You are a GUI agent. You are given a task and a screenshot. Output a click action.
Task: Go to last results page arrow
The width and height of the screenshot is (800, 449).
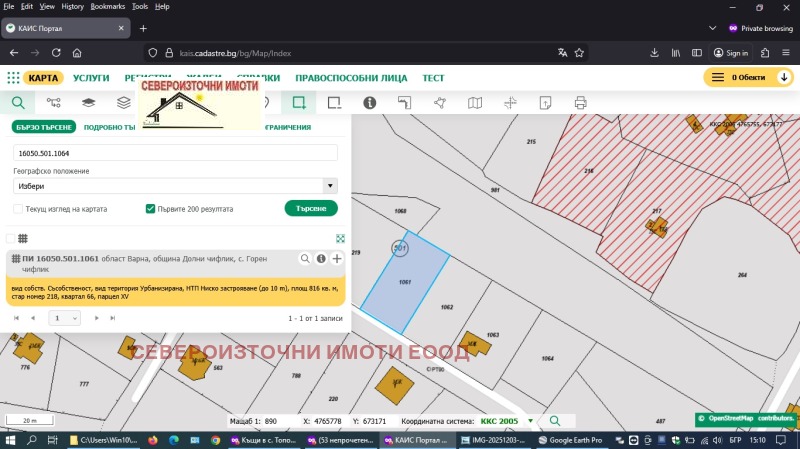click(112, 318)
